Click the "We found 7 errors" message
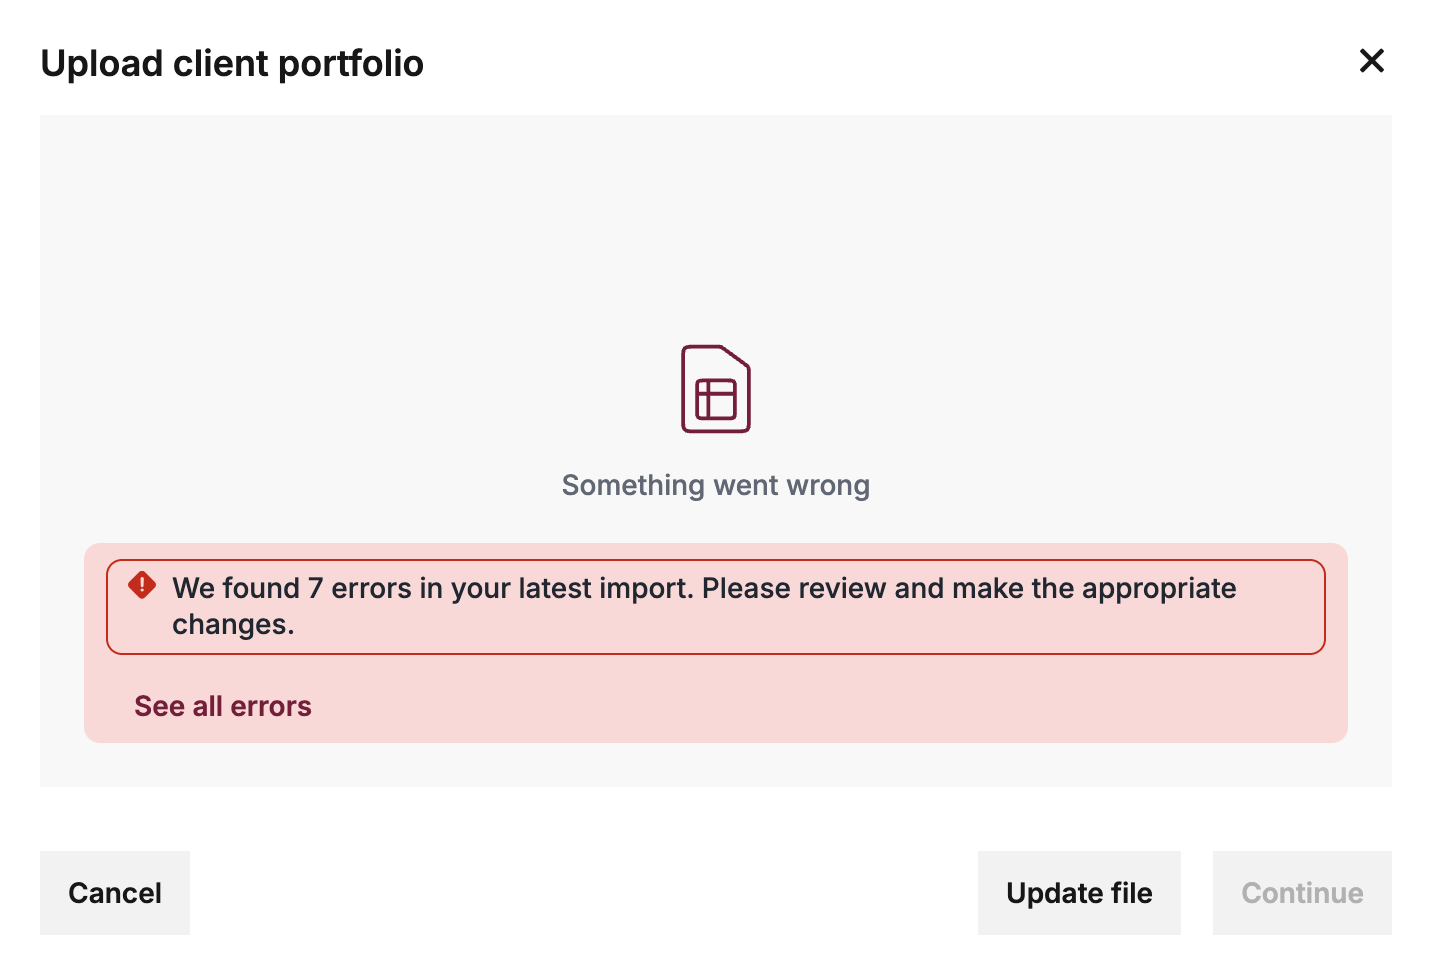This screenshot has height=978, width=1436. point(704,588)
